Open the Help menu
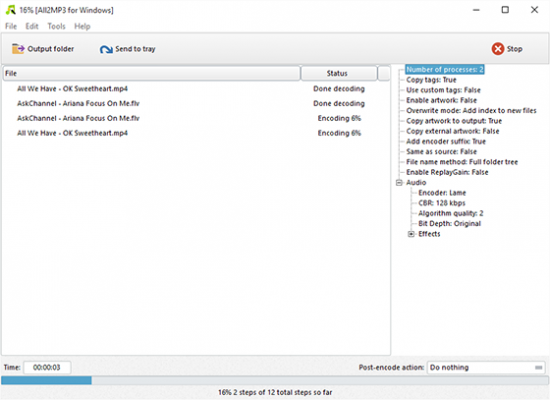 pyautogui.click(x=82, y=26)
